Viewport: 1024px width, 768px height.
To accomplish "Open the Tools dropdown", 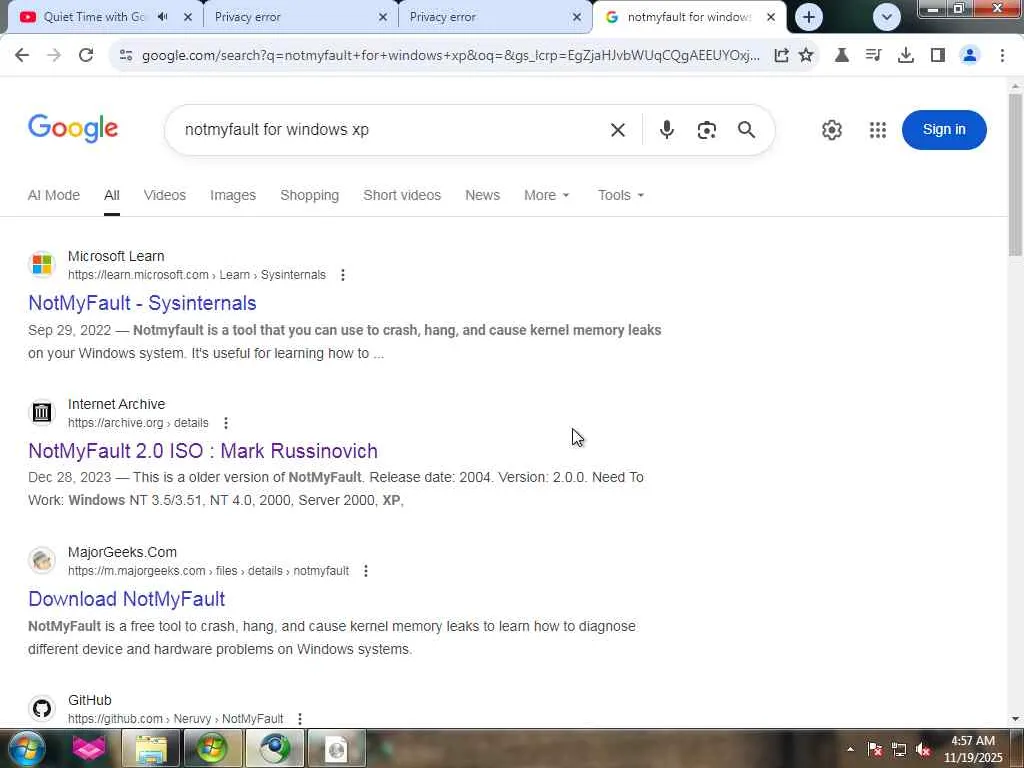I will (620, 195).
